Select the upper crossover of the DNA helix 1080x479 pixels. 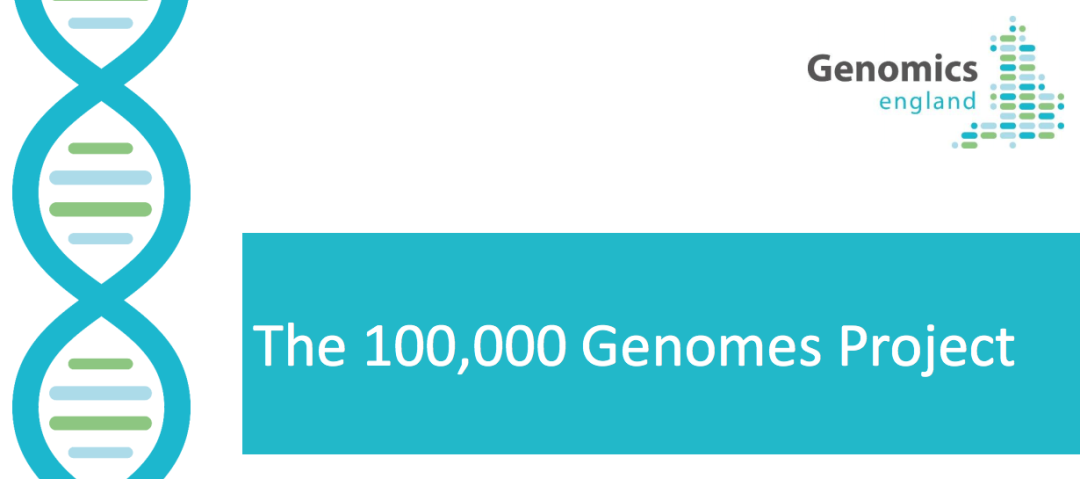tap(101, 85)
